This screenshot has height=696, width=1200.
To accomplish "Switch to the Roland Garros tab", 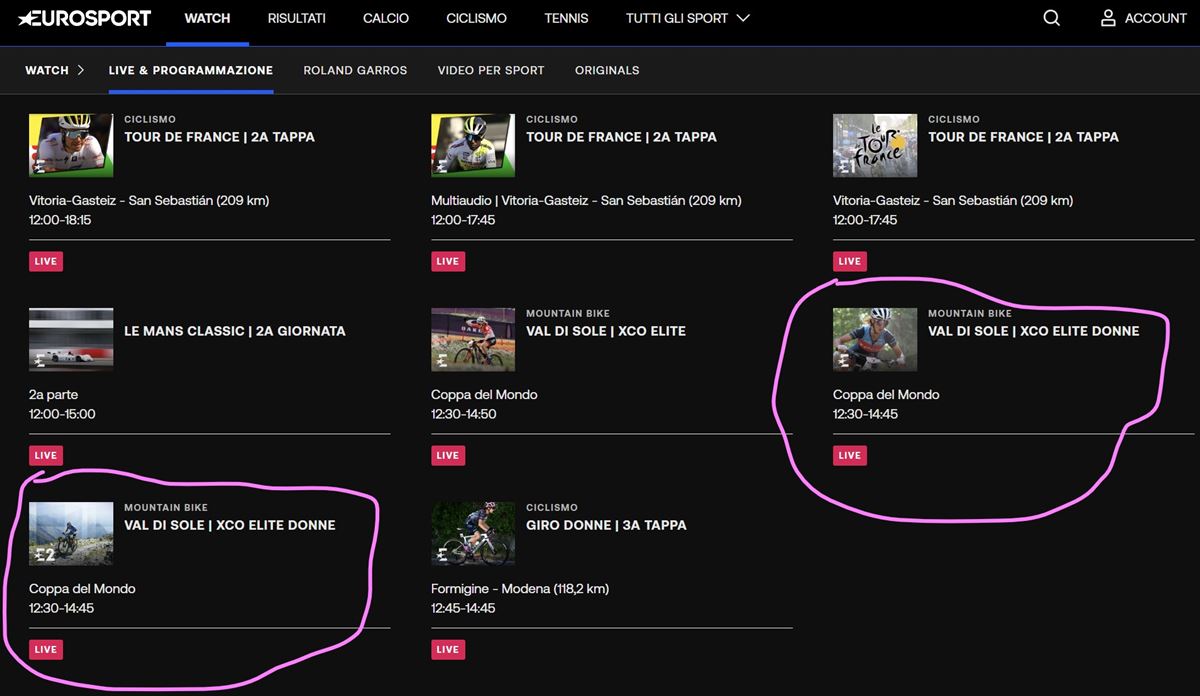I will click(x=355, y=70).
